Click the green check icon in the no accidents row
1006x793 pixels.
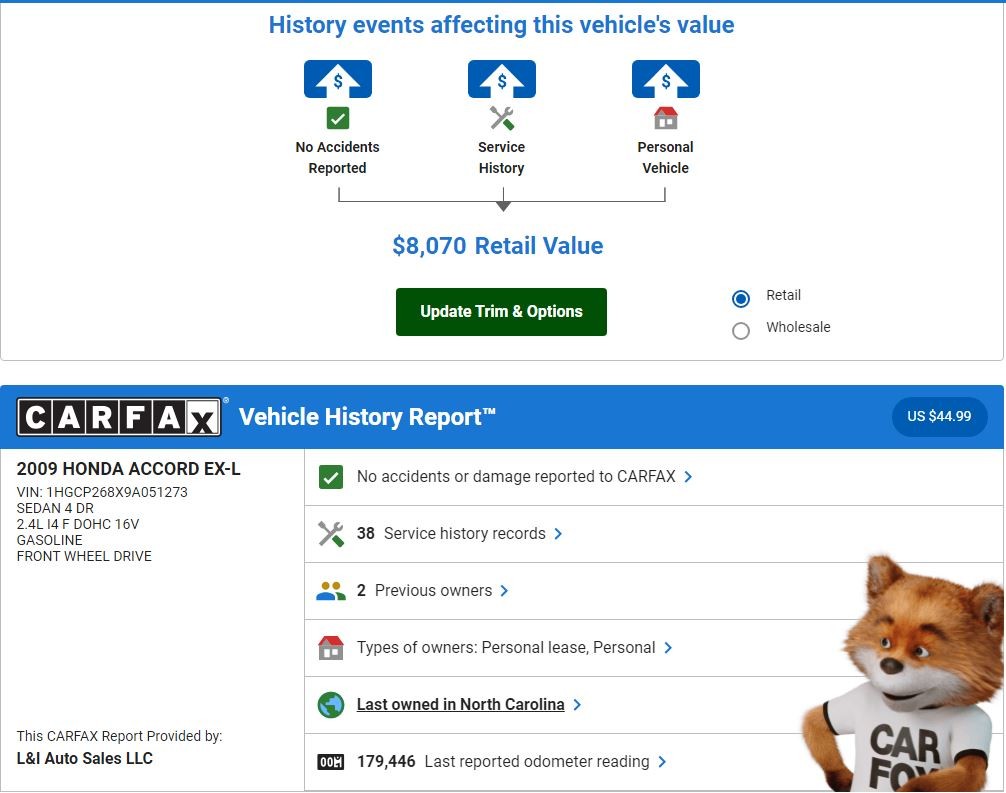(x=330, y=477)
